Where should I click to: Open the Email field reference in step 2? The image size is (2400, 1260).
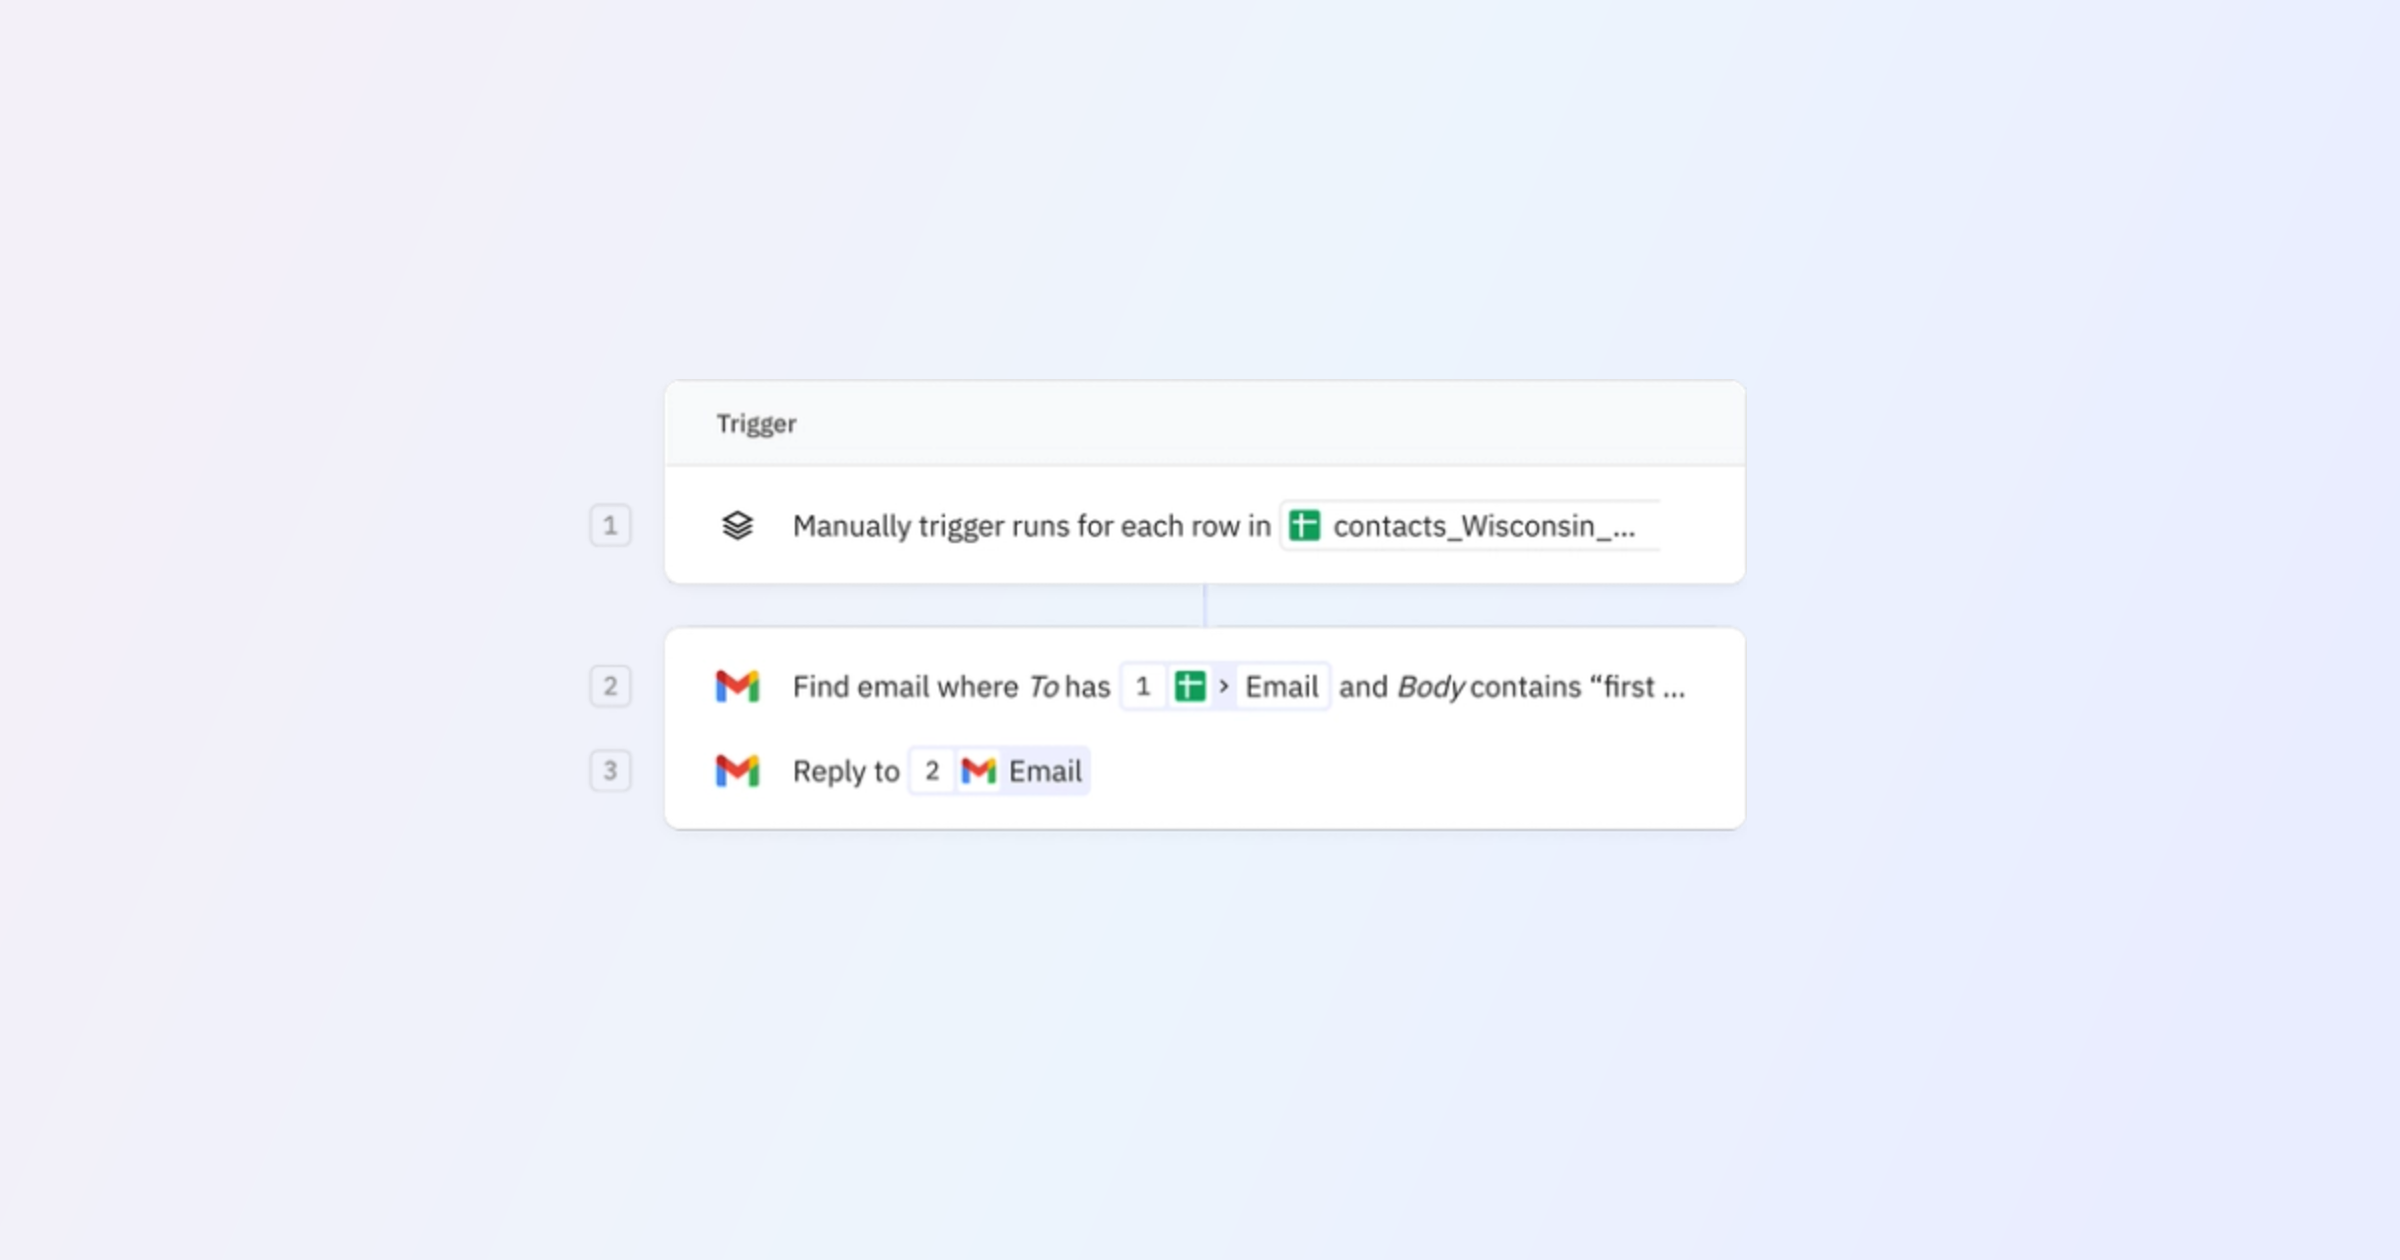point(1282,686)
